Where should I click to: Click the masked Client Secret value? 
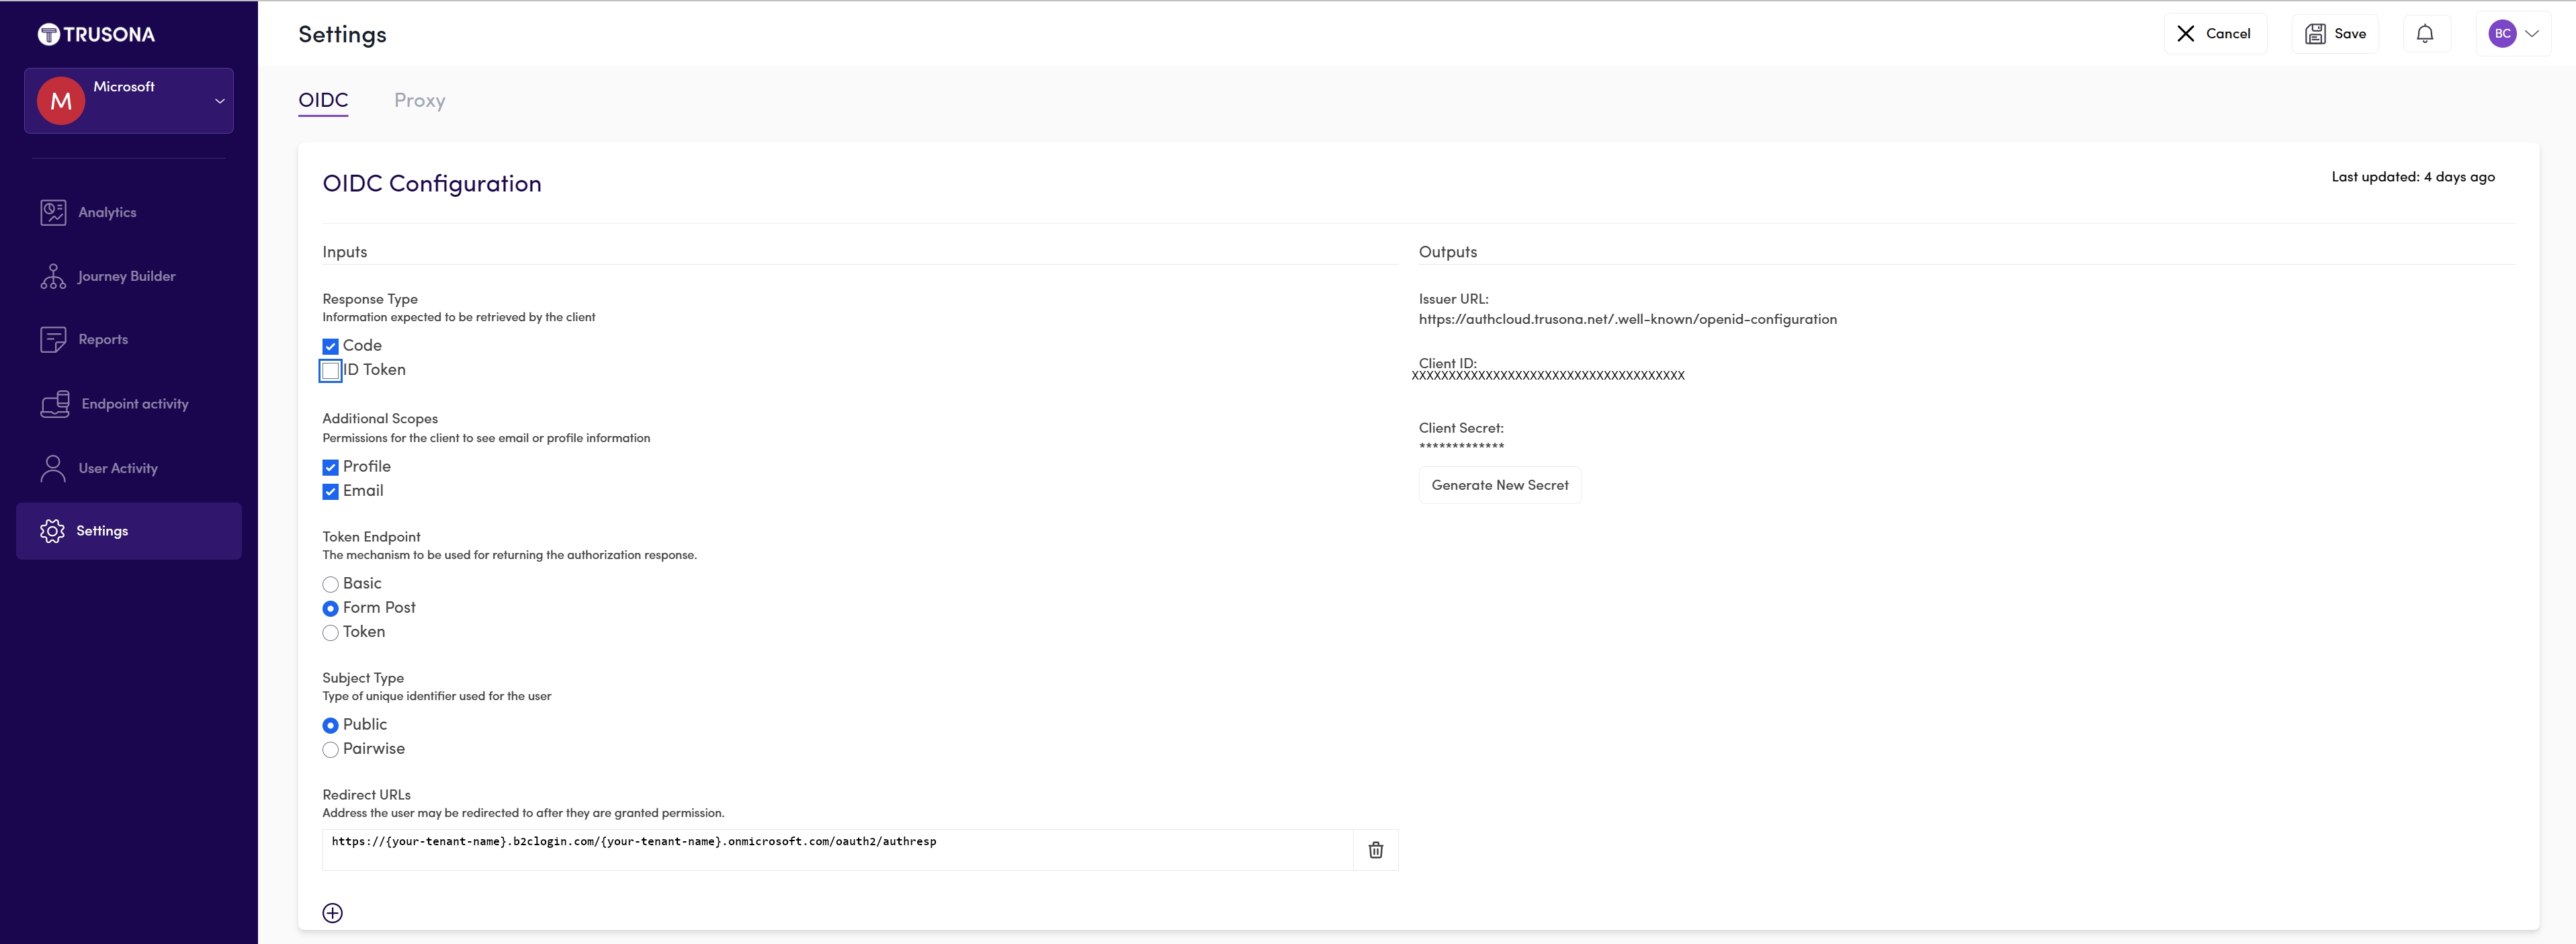tap(1461, 446)
